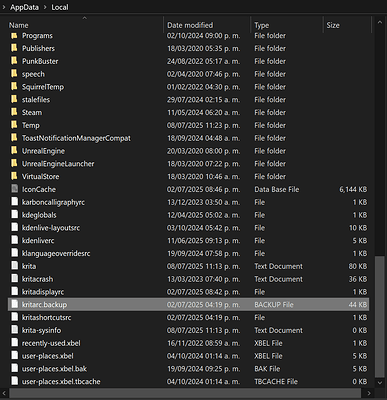This screenshot has width=387, height=400.
Task: Click the PunkBuster folder icon
Action: click(14, 61)
